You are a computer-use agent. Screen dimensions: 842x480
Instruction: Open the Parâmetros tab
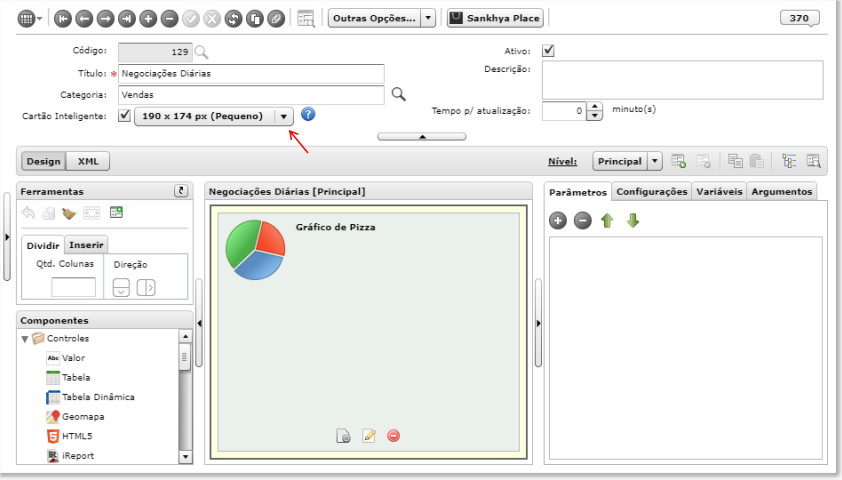pos(578,192)
